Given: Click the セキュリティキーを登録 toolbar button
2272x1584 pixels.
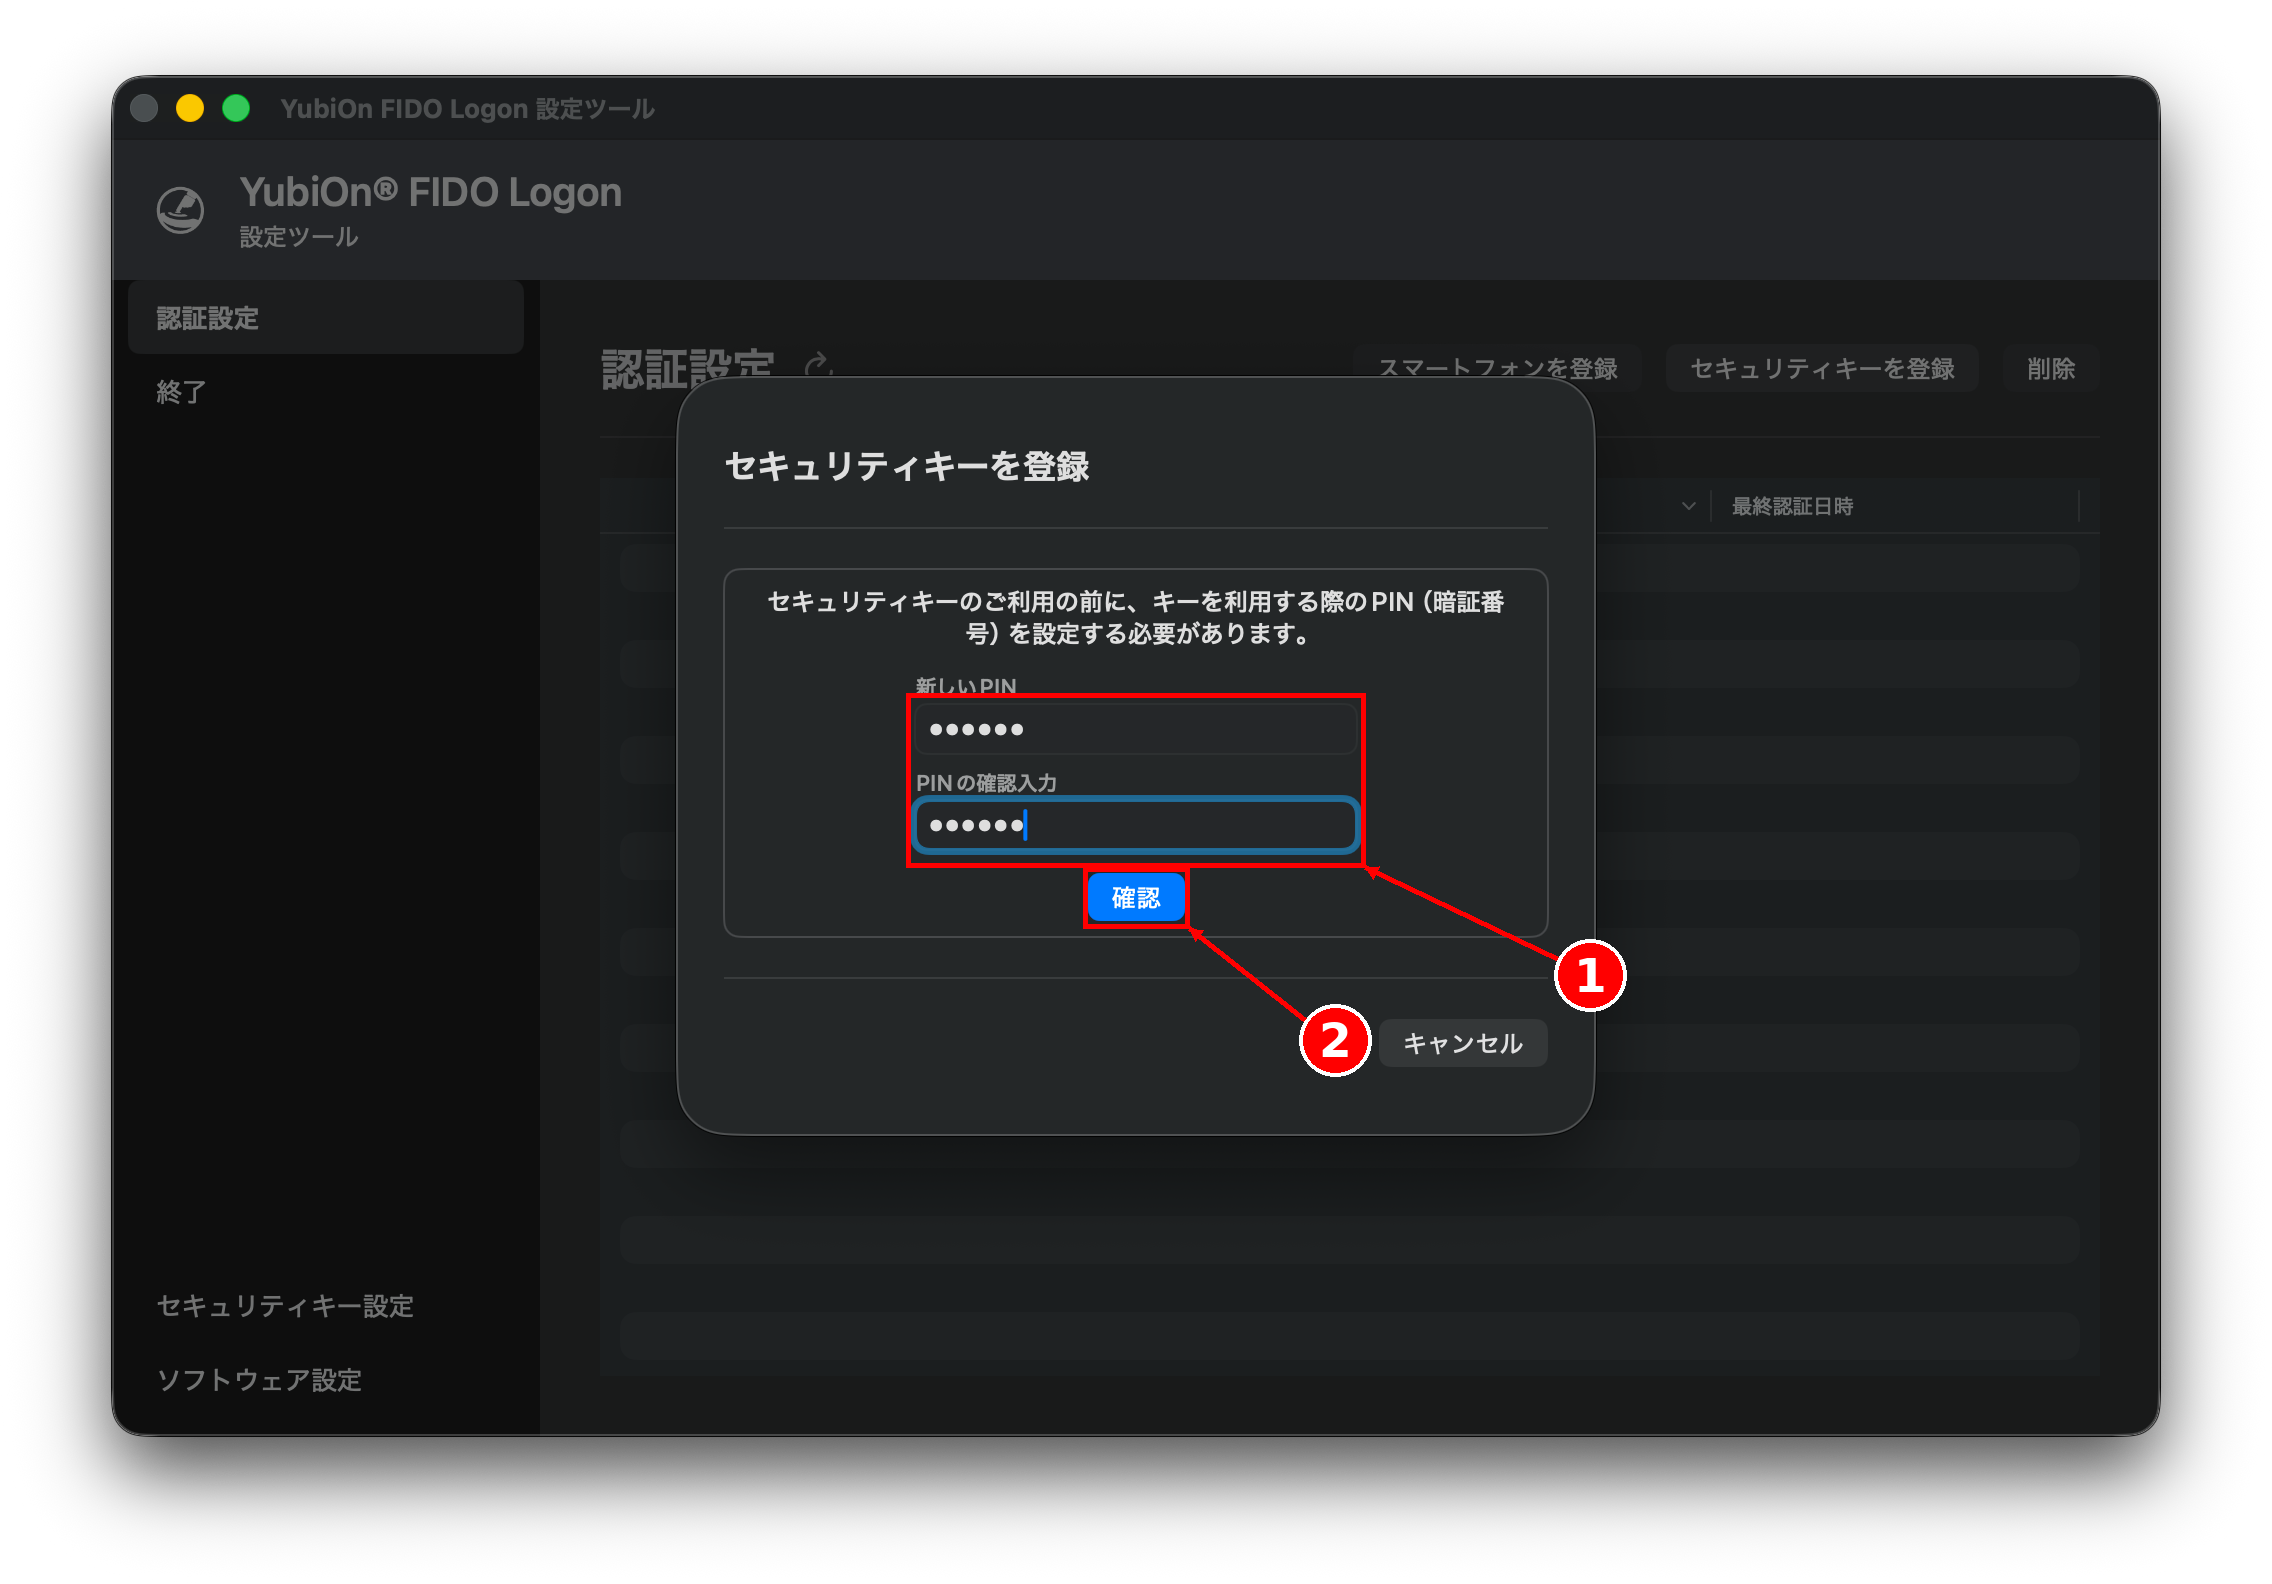Looking at the screenshot, I should coord(1822,368).
